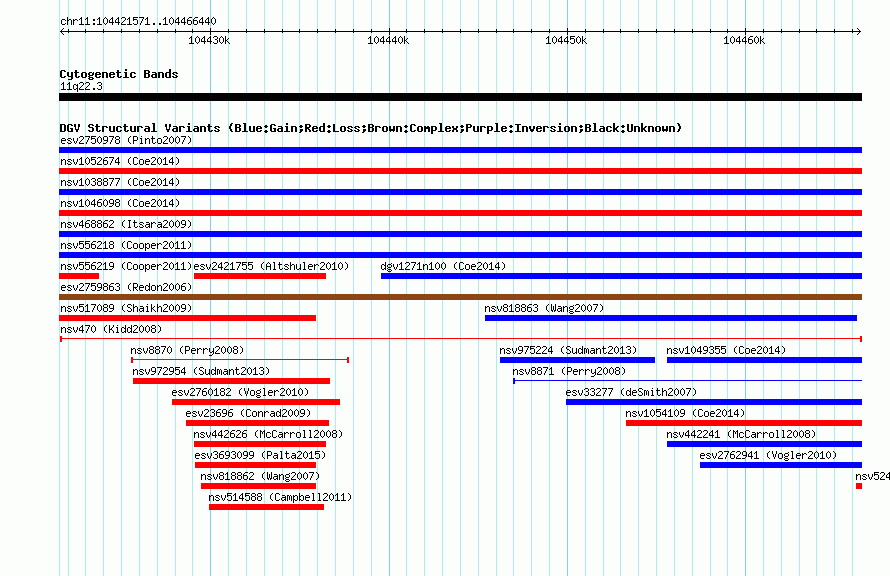890x576 pixels.
Task: Open variant nsv975224 (Sudmant2013) label
Action: (x=568, y=350)
